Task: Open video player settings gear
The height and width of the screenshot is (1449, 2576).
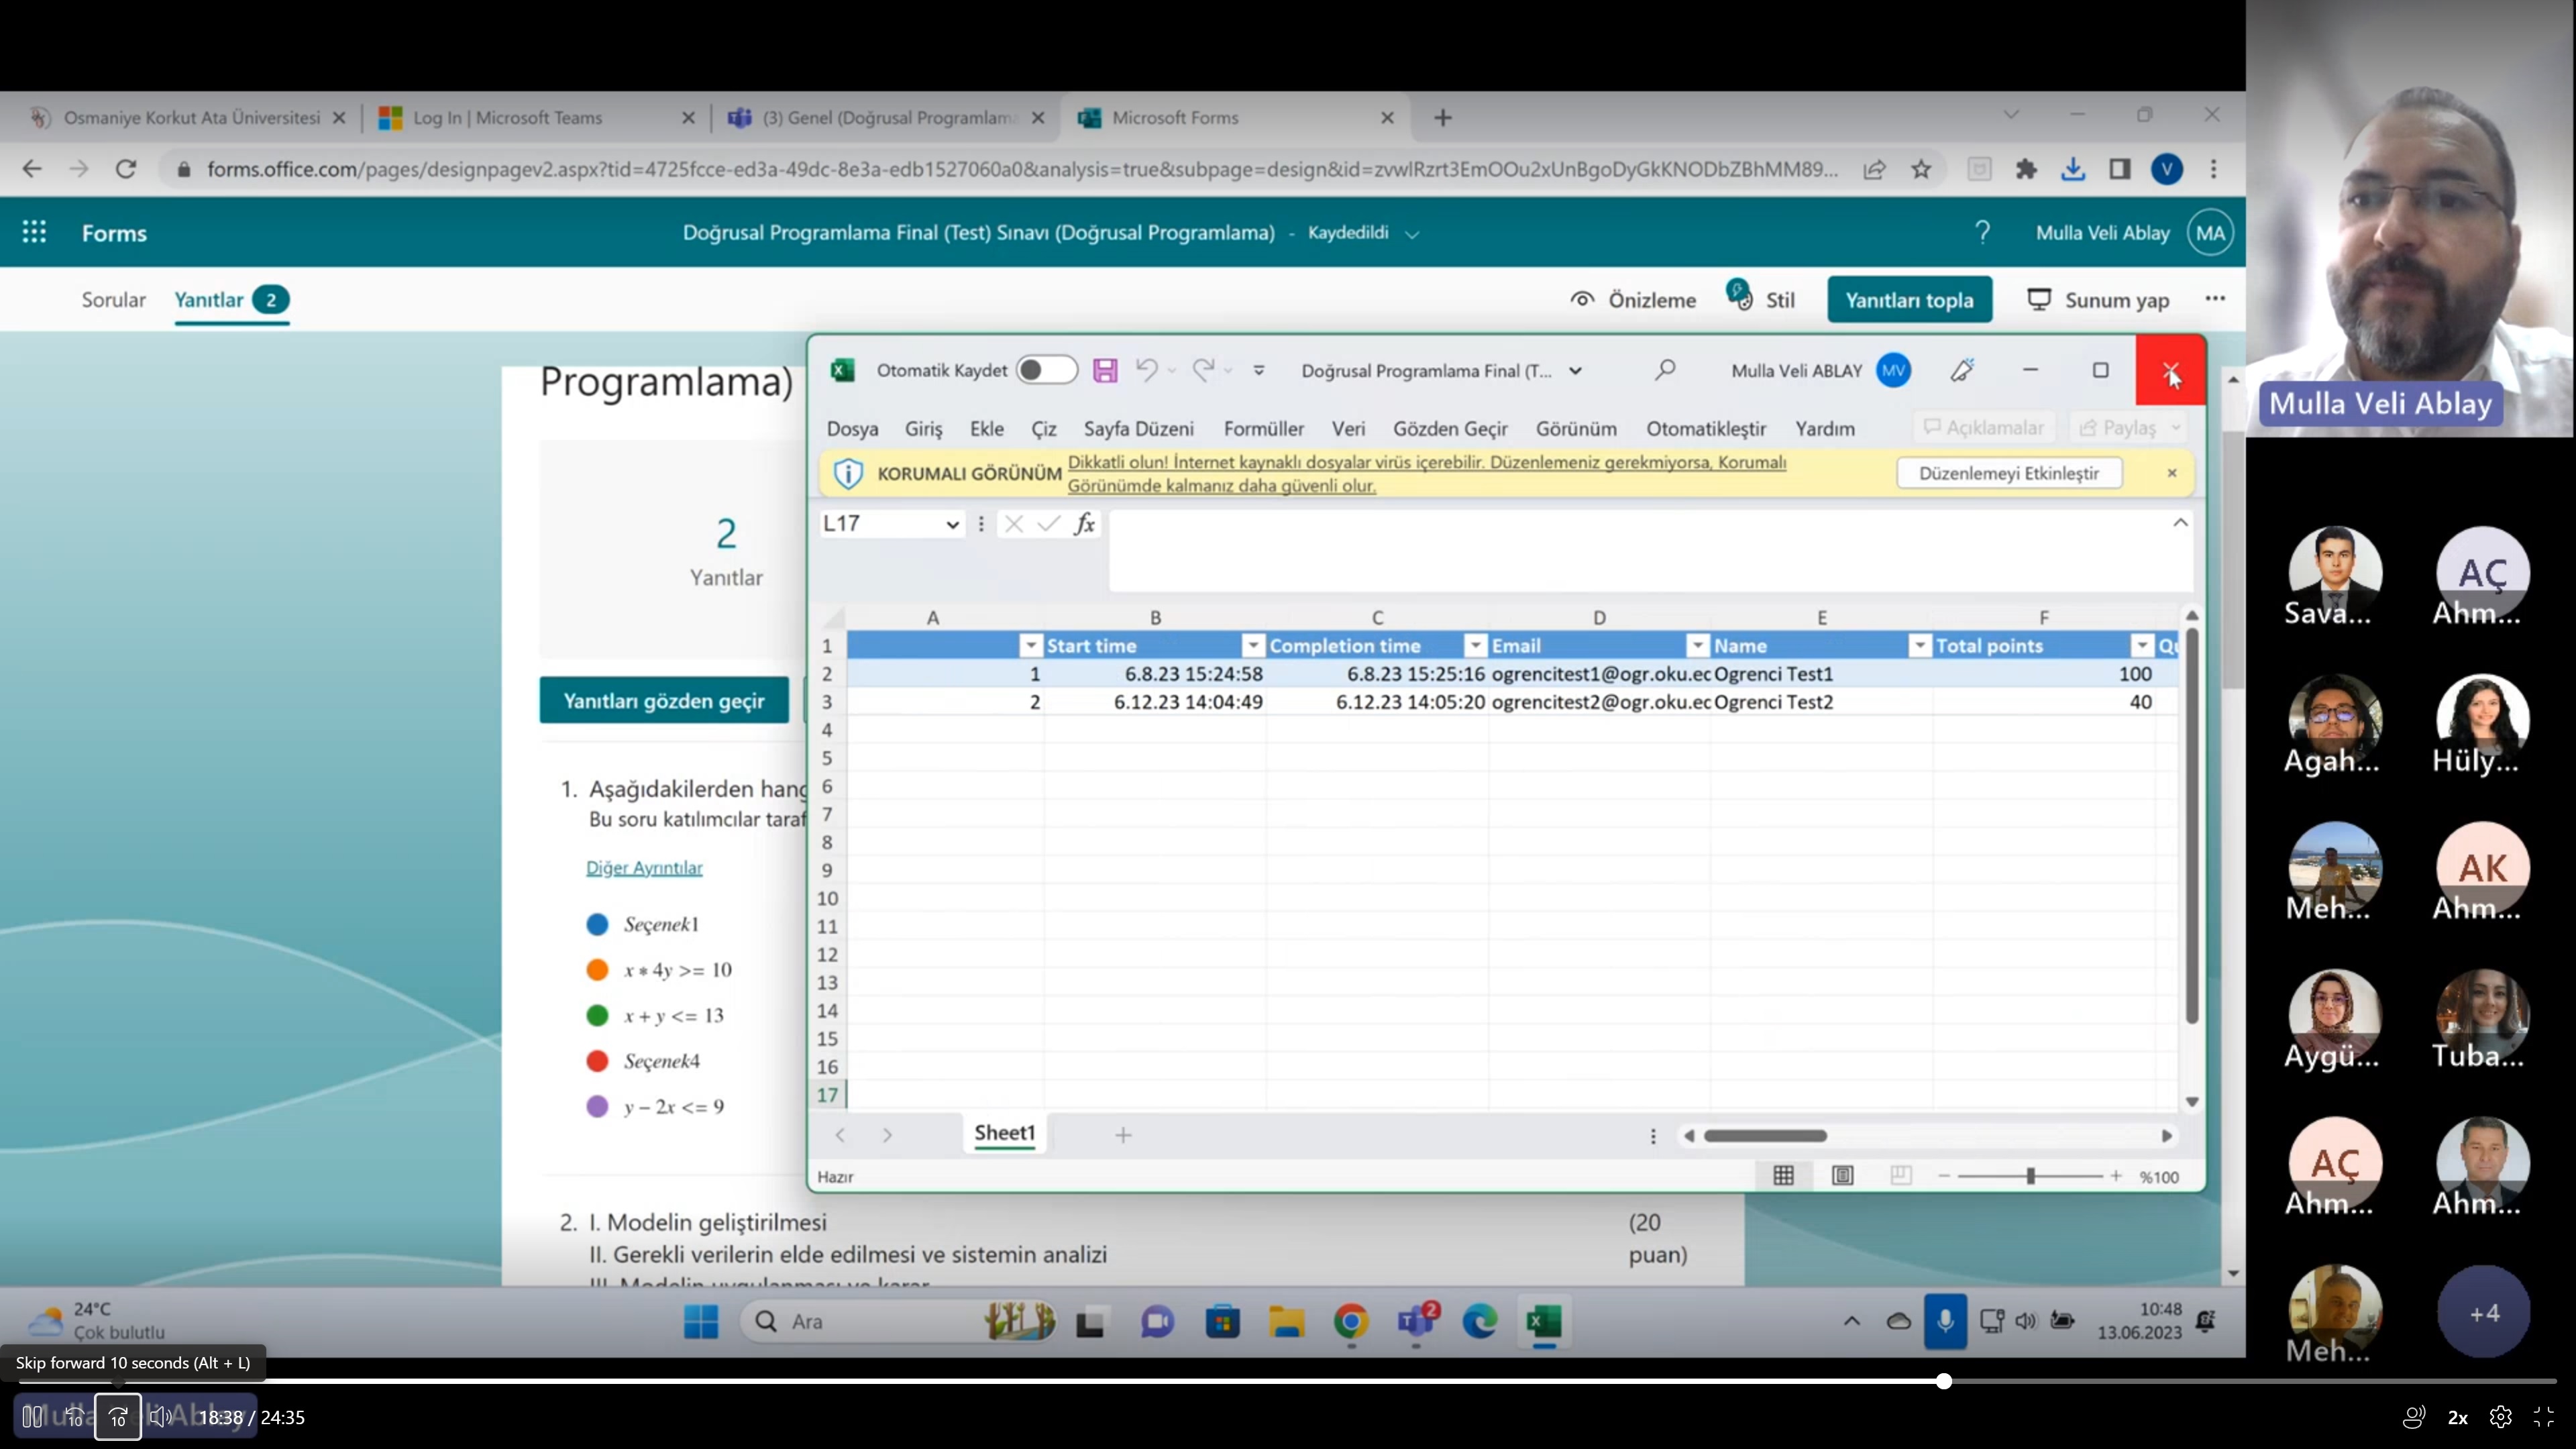Action: coord(2501,1417)
